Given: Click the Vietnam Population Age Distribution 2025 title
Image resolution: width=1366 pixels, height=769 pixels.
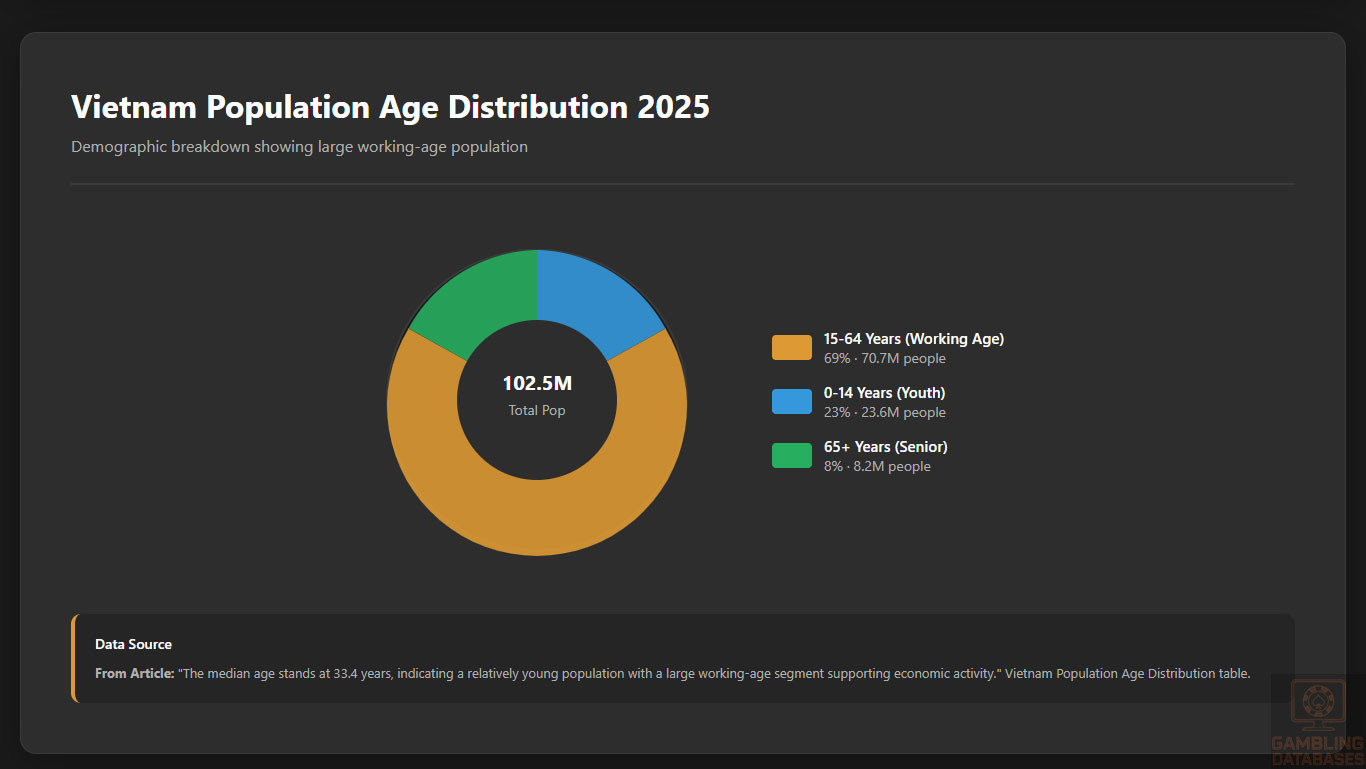Looking at the screenshot, I should (390, 107).
